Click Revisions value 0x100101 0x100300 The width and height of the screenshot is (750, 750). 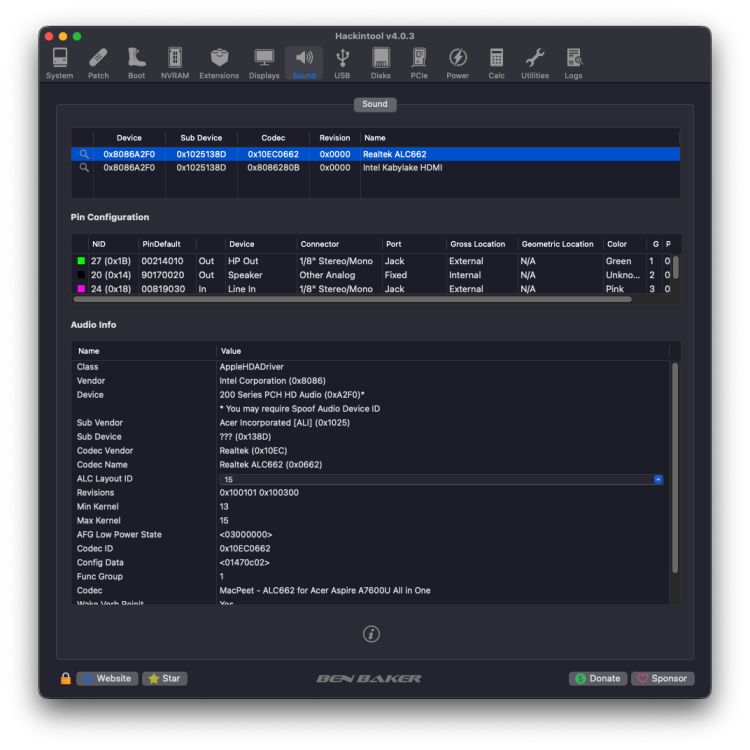[x=259, y=492]
